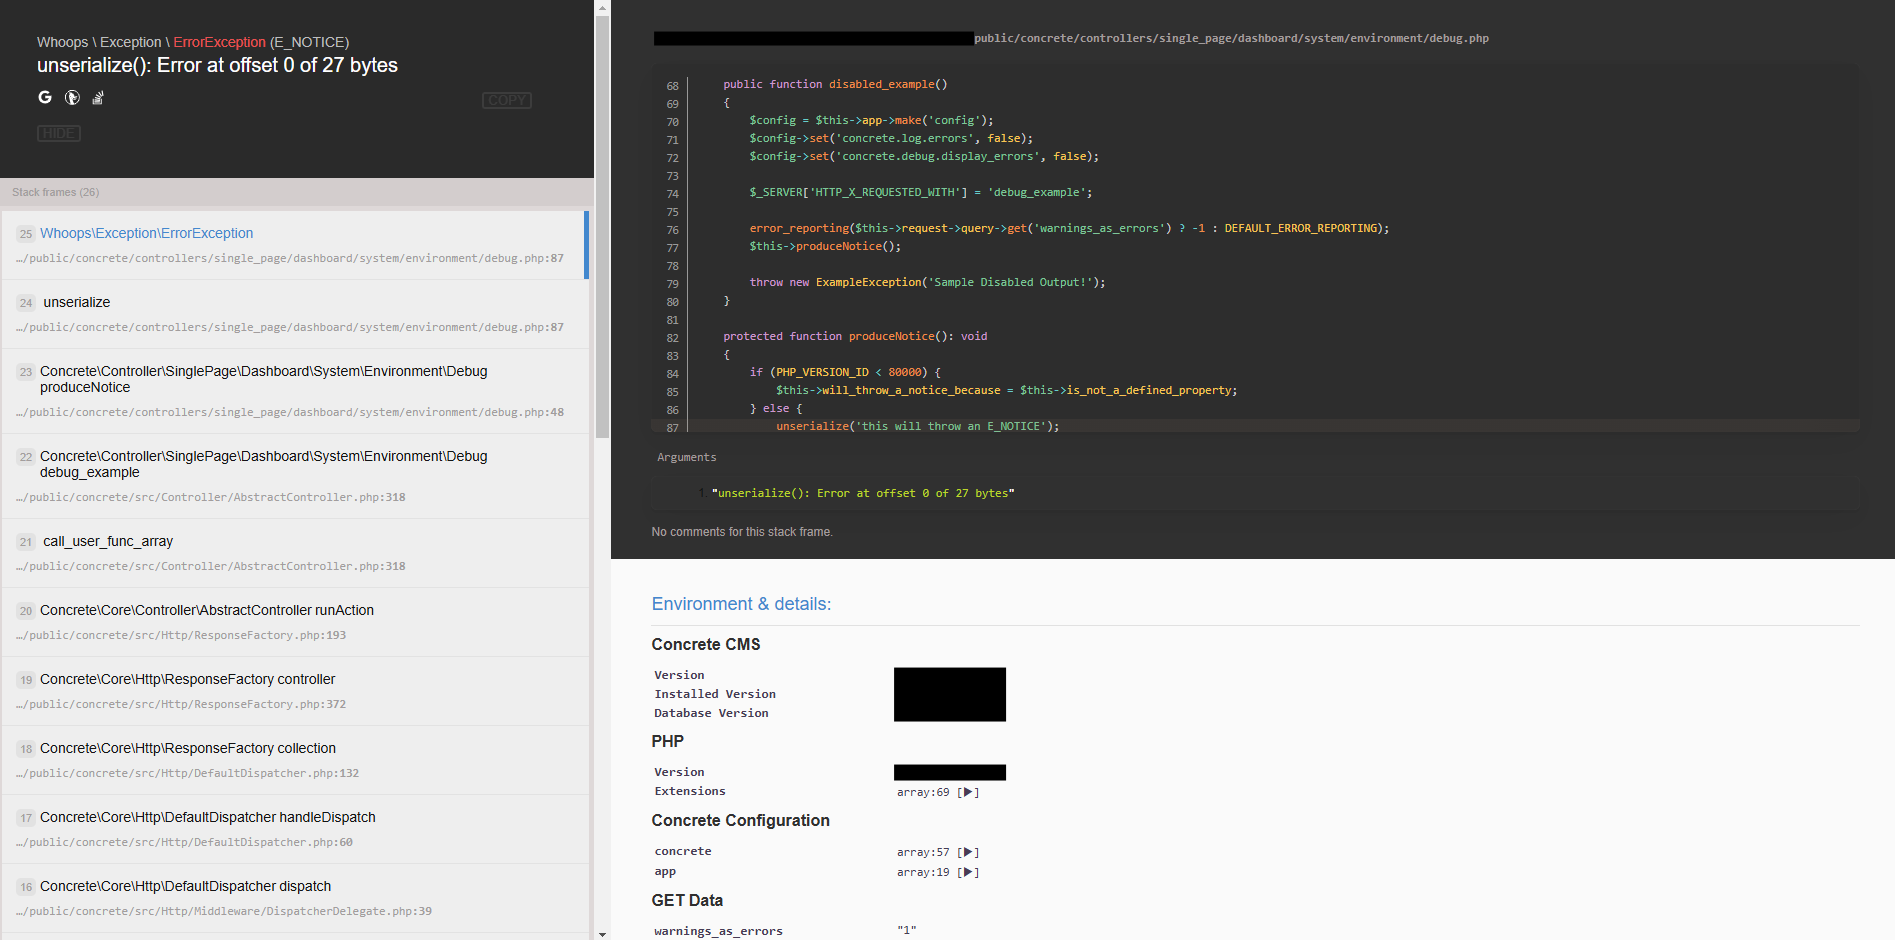1895x940 pixels.
Task: Expand the concrete configuration array:57
Action: [x=968, y=852]
